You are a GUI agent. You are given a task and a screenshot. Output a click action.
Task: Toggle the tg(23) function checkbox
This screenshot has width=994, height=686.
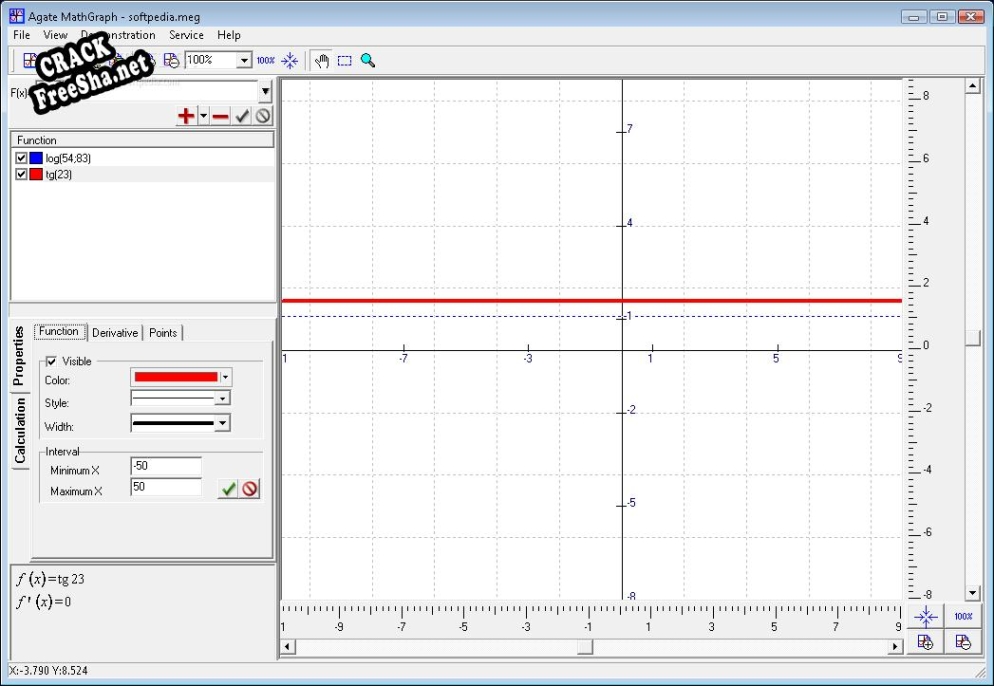tap(21, 174)
